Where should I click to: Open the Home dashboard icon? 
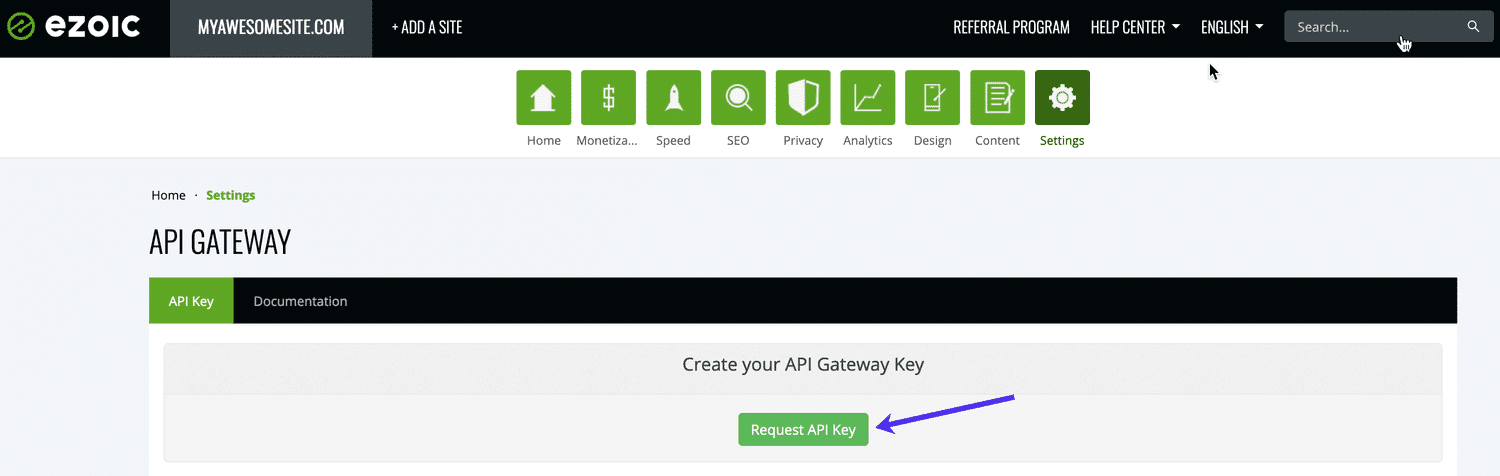543,98
